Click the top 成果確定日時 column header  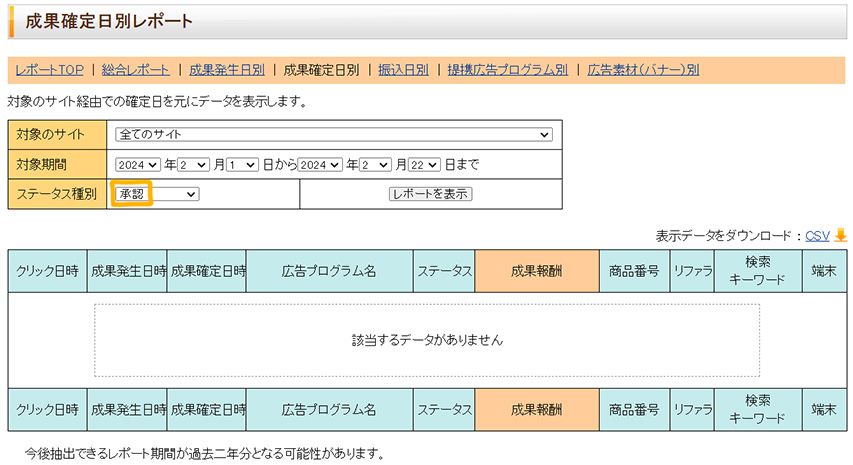[207, 271]
